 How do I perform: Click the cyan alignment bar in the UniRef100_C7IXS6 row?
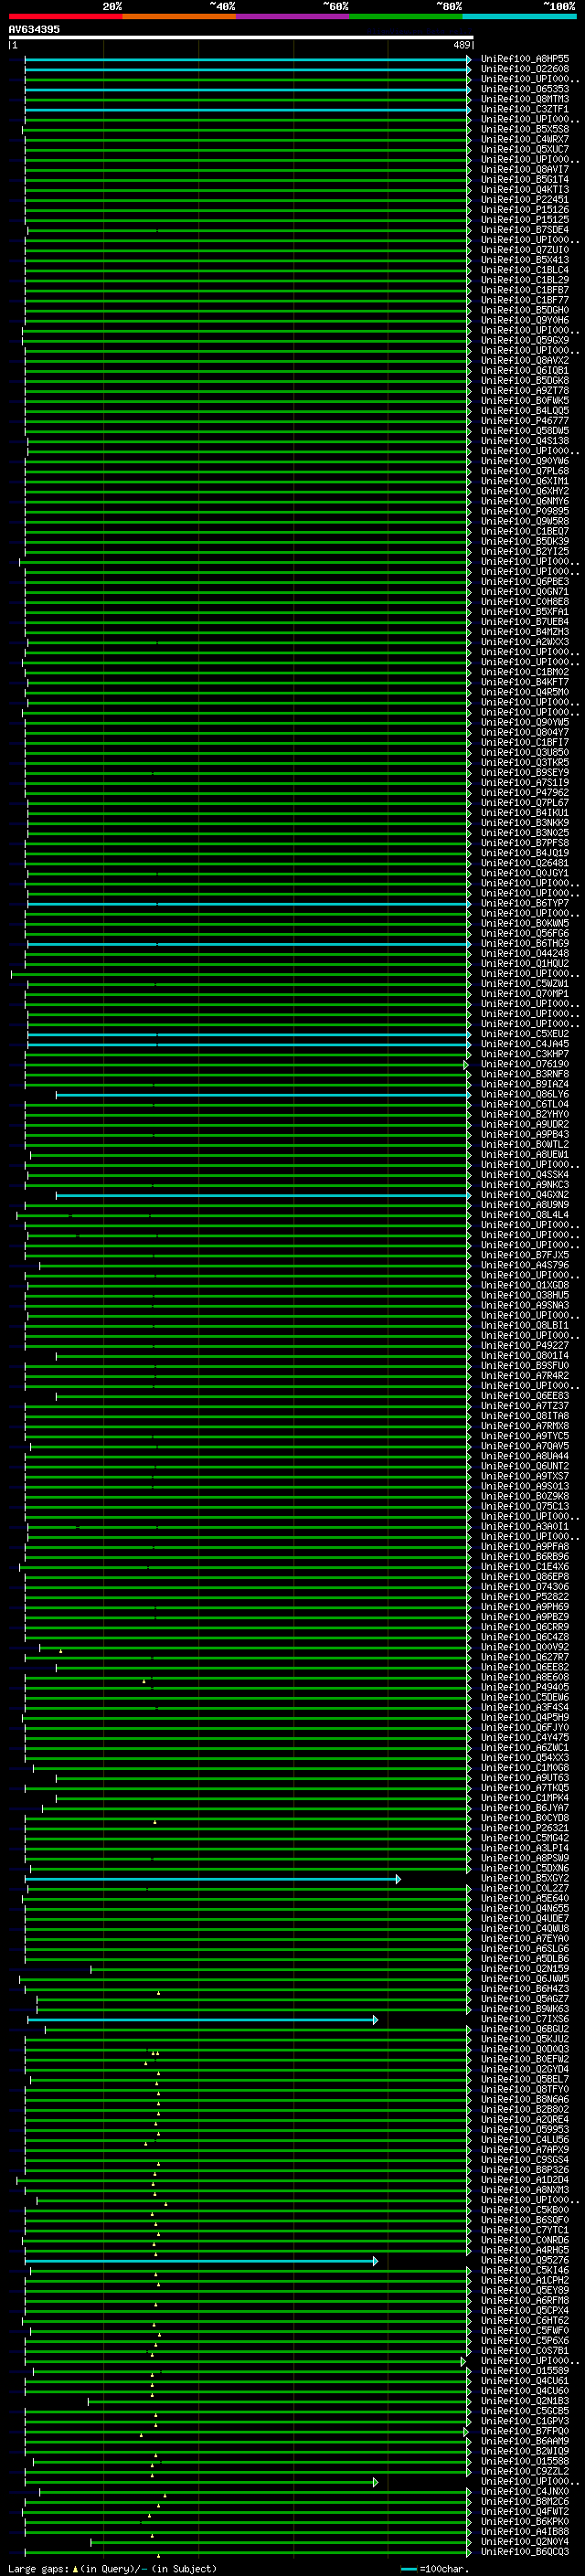(203, 2020)
